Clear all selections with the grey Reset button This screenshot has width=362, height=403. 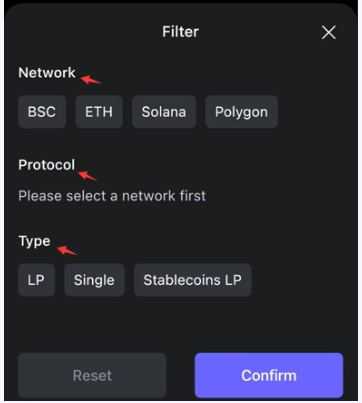coord(92,375)
